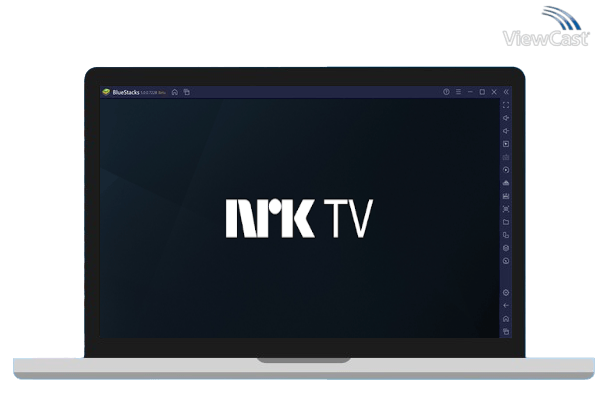Image resolution: width=602 pixels, height=414 pixels.
Task: Click the BlueStacks logo in the title bar
Action: [x=106, y=92]
